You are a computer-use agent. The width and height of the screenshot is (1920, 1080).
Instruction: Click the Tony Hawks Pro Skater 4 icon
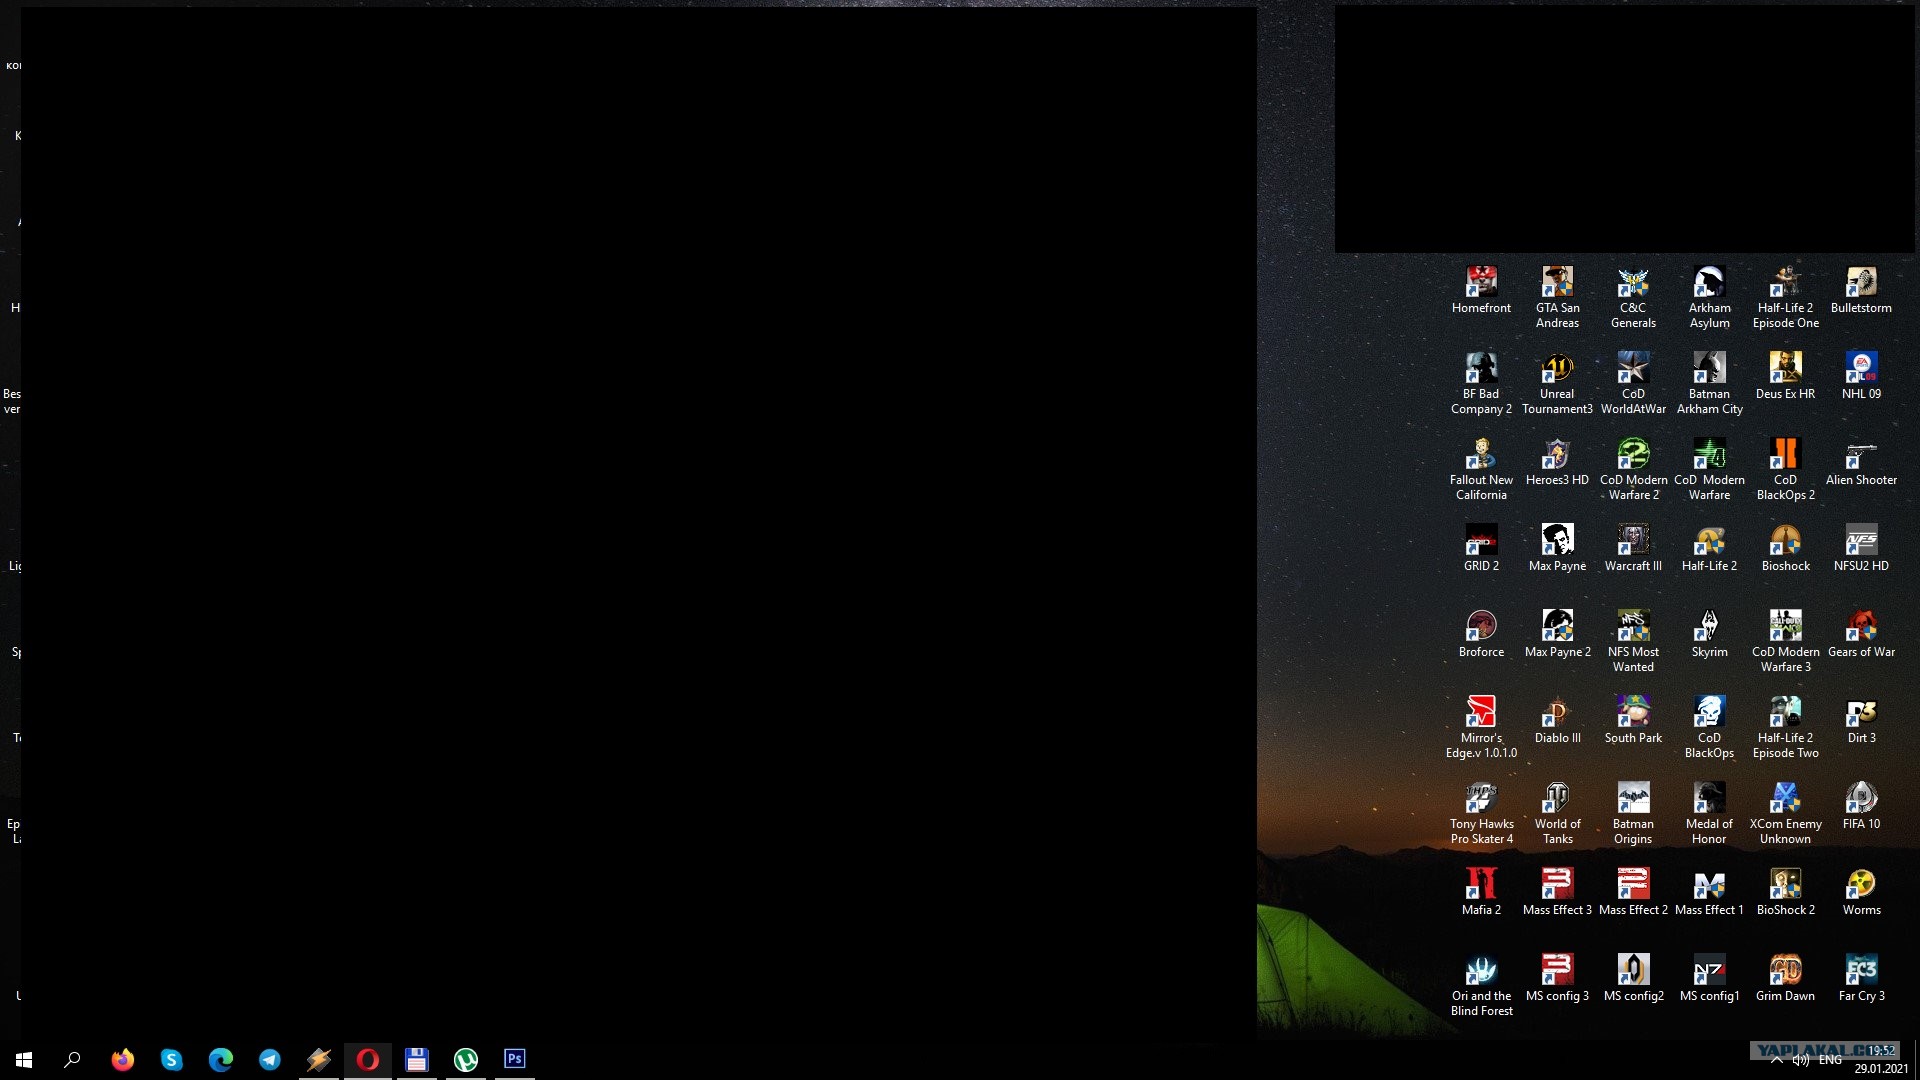pos(1481,813)
